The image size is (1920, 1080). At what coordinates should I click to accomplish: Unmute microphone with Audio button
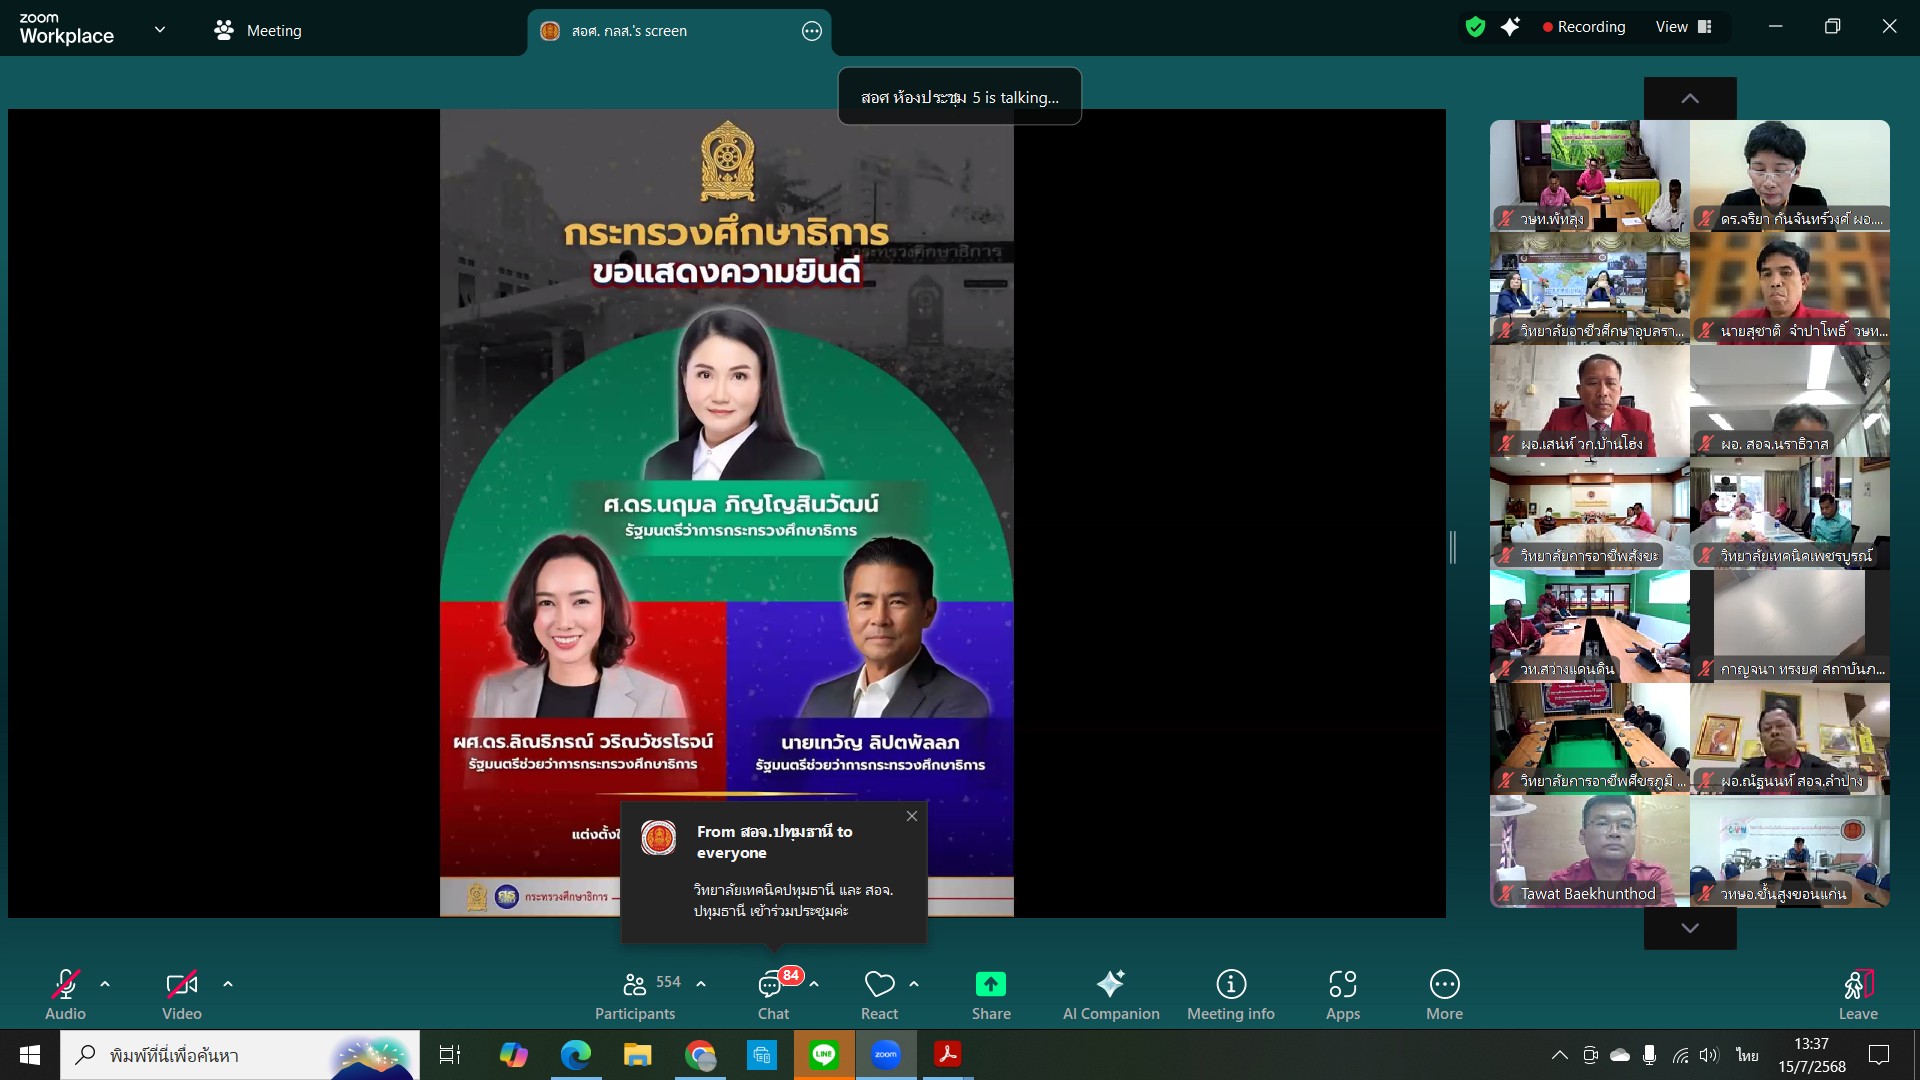pos(65,986)
